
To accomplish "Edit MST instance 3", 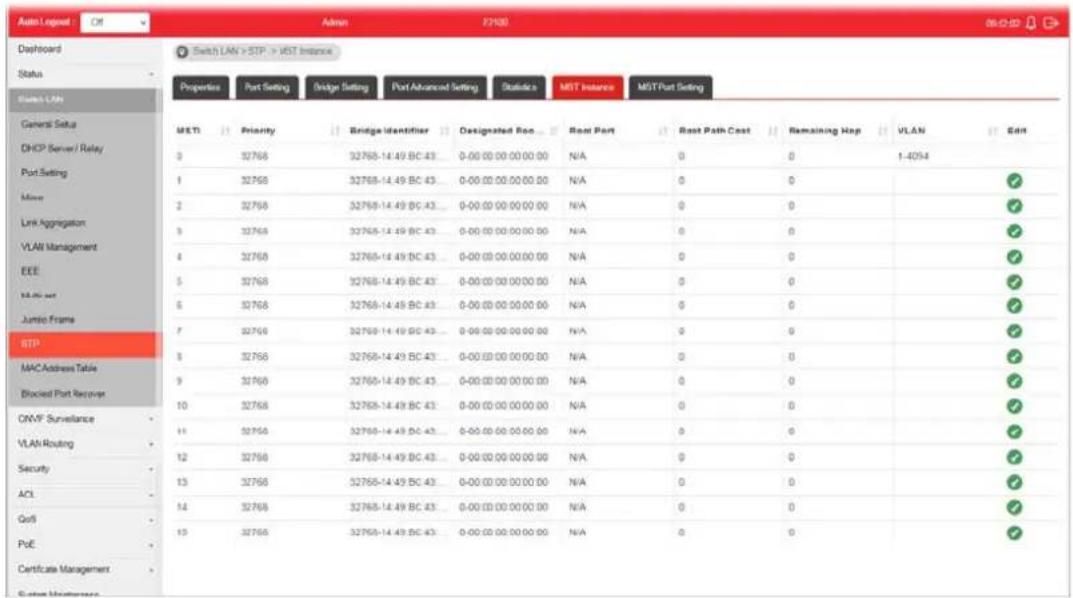I will [1014, 231].
